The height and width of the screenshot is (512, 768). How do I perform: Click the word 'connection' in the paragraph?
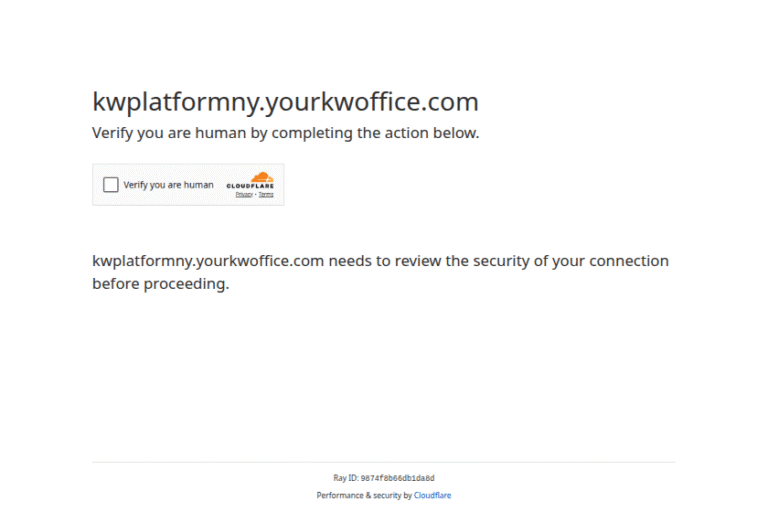[x=628, y=261]
